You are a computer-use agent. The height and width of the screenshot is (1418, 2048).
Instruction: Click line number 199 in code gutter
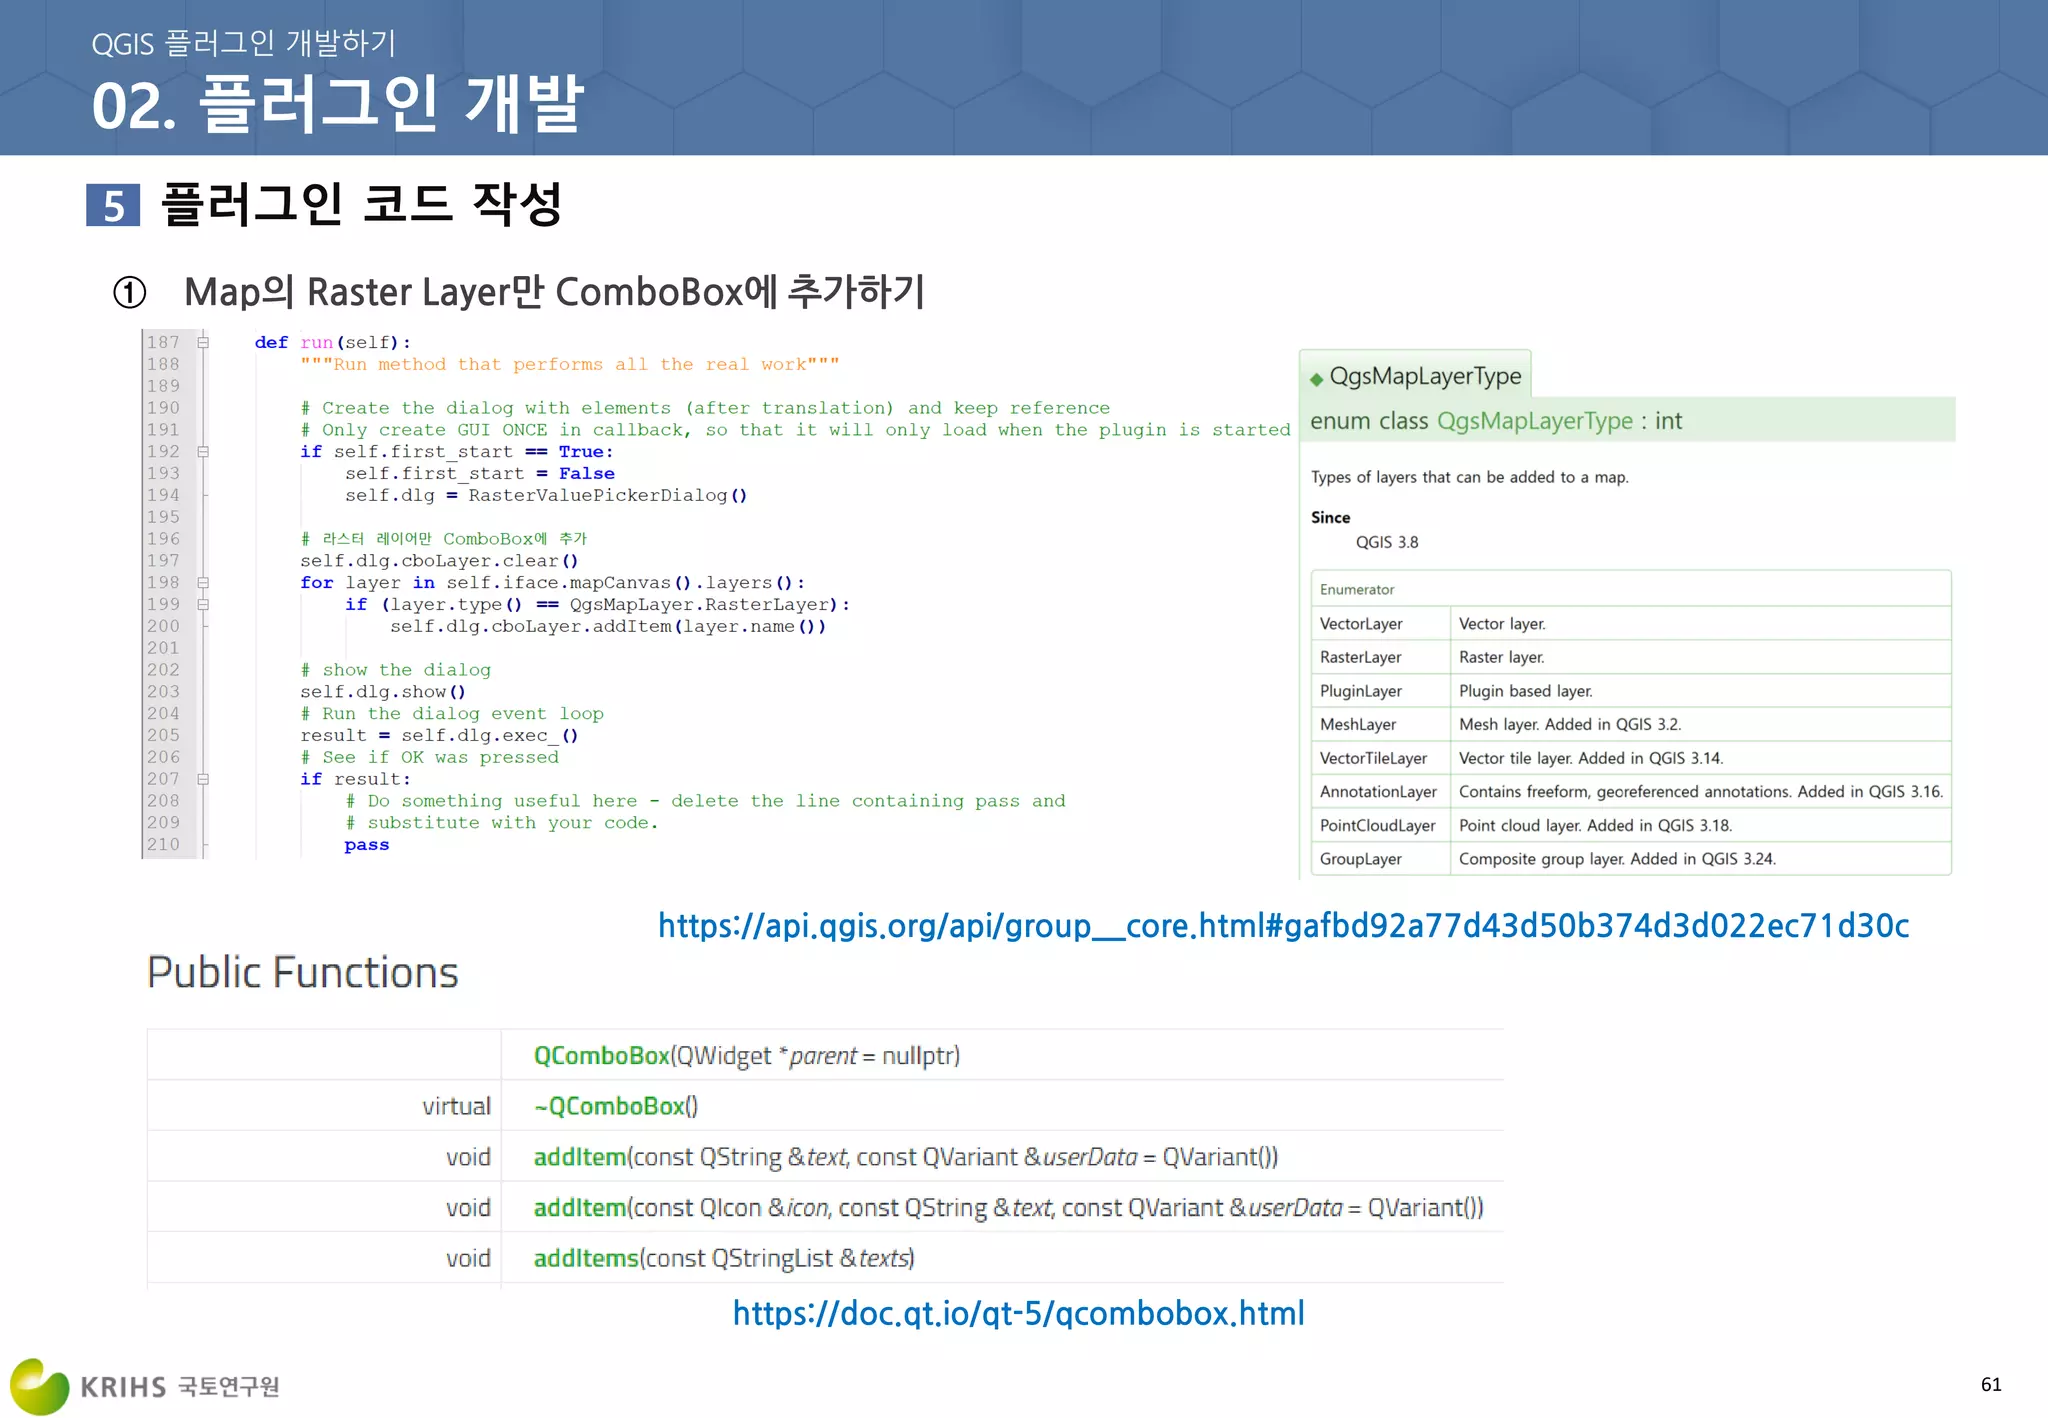(163, 604)
